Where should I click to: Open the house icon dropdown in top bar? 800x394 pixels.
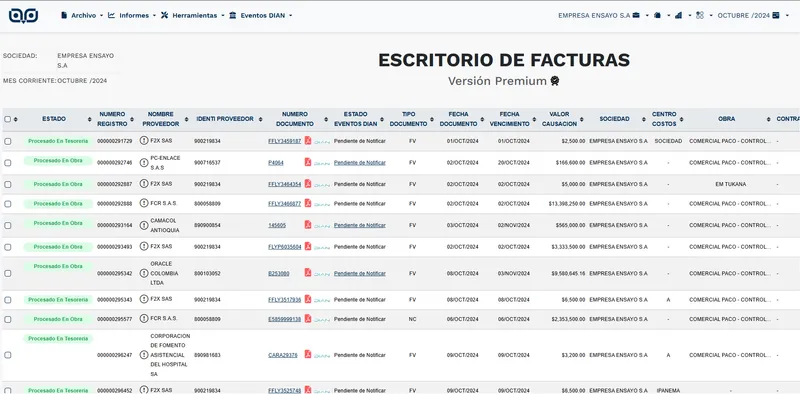tap(662, 15)
